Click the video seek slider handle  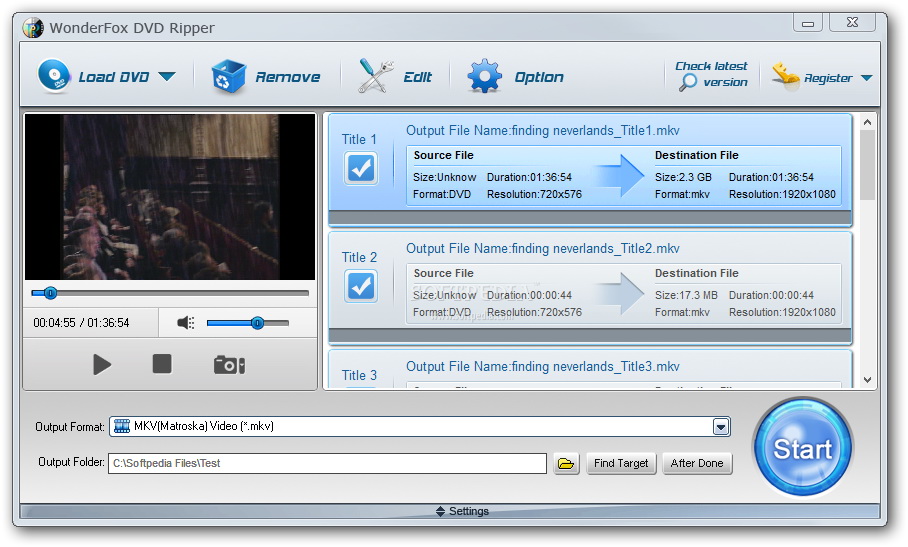50,293
